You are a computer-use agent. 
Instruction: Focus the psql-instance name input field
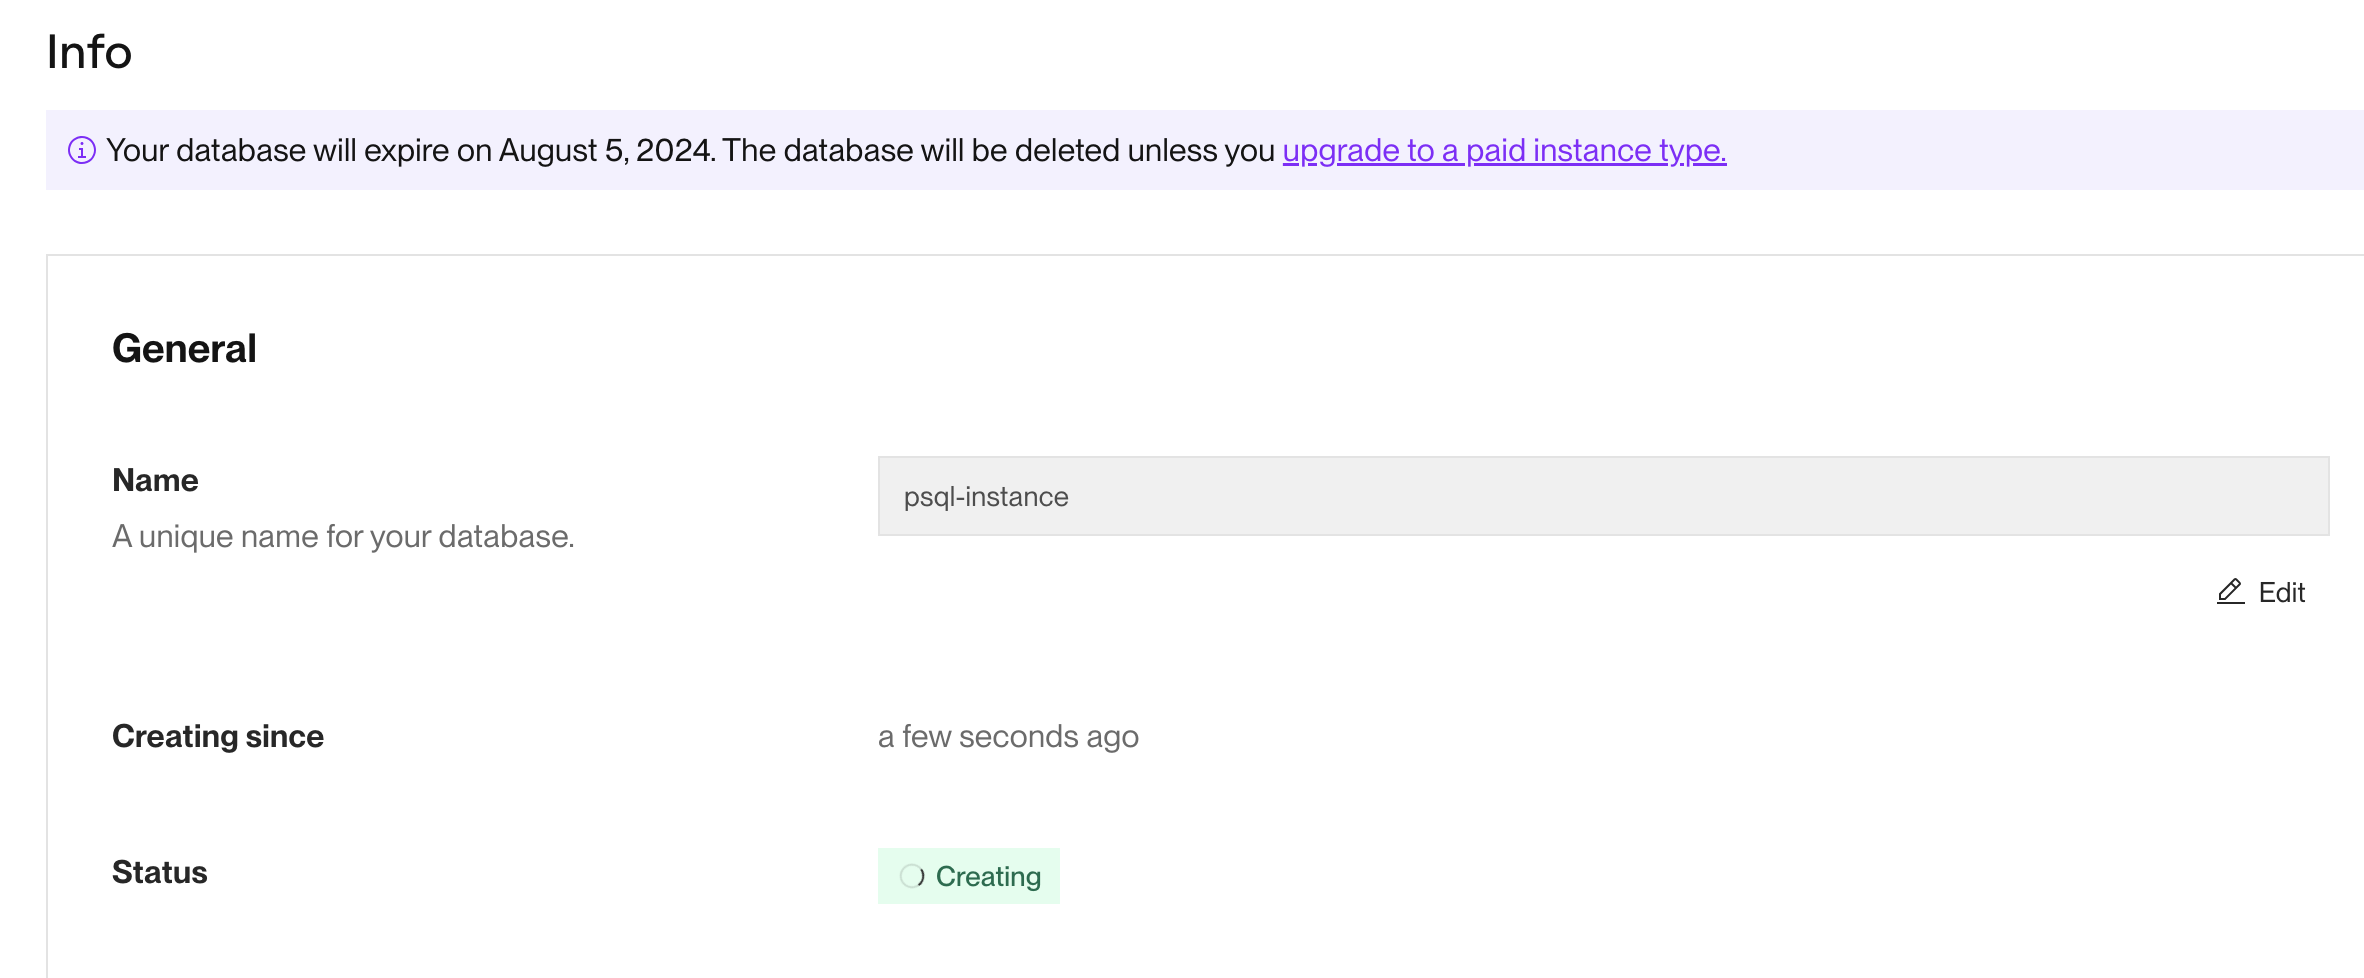[x=1602, y=496]
